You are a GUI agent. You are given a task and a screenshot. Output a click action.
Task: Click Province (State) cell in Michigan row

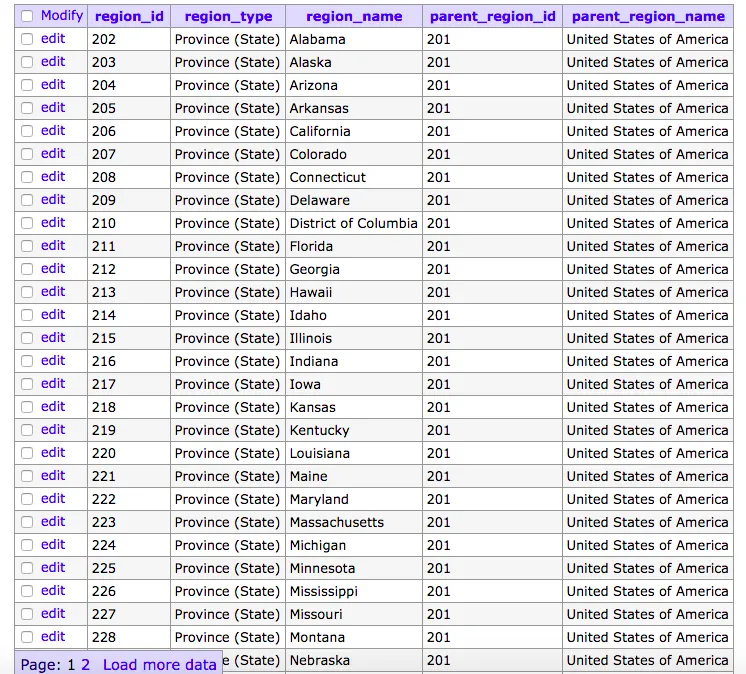point(228,545)
